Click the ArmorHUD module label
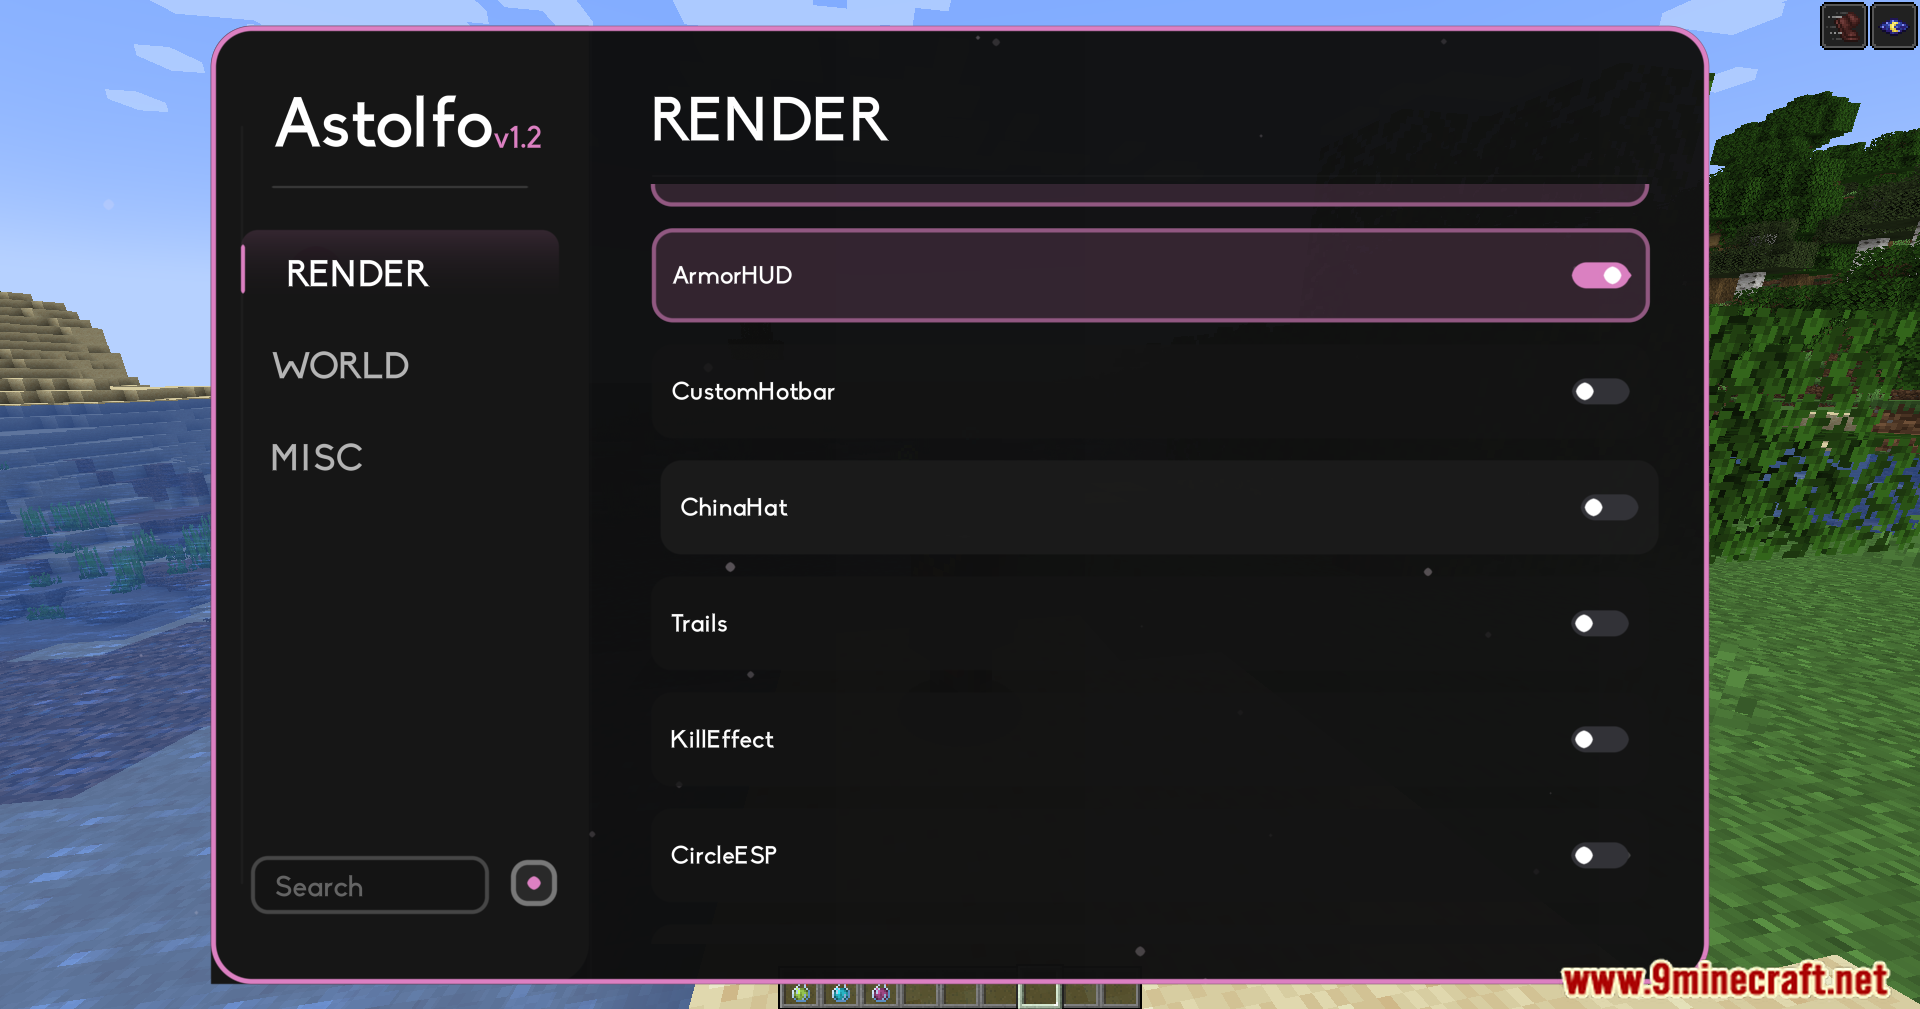Screen dimensions: 1920x1009 732,275
